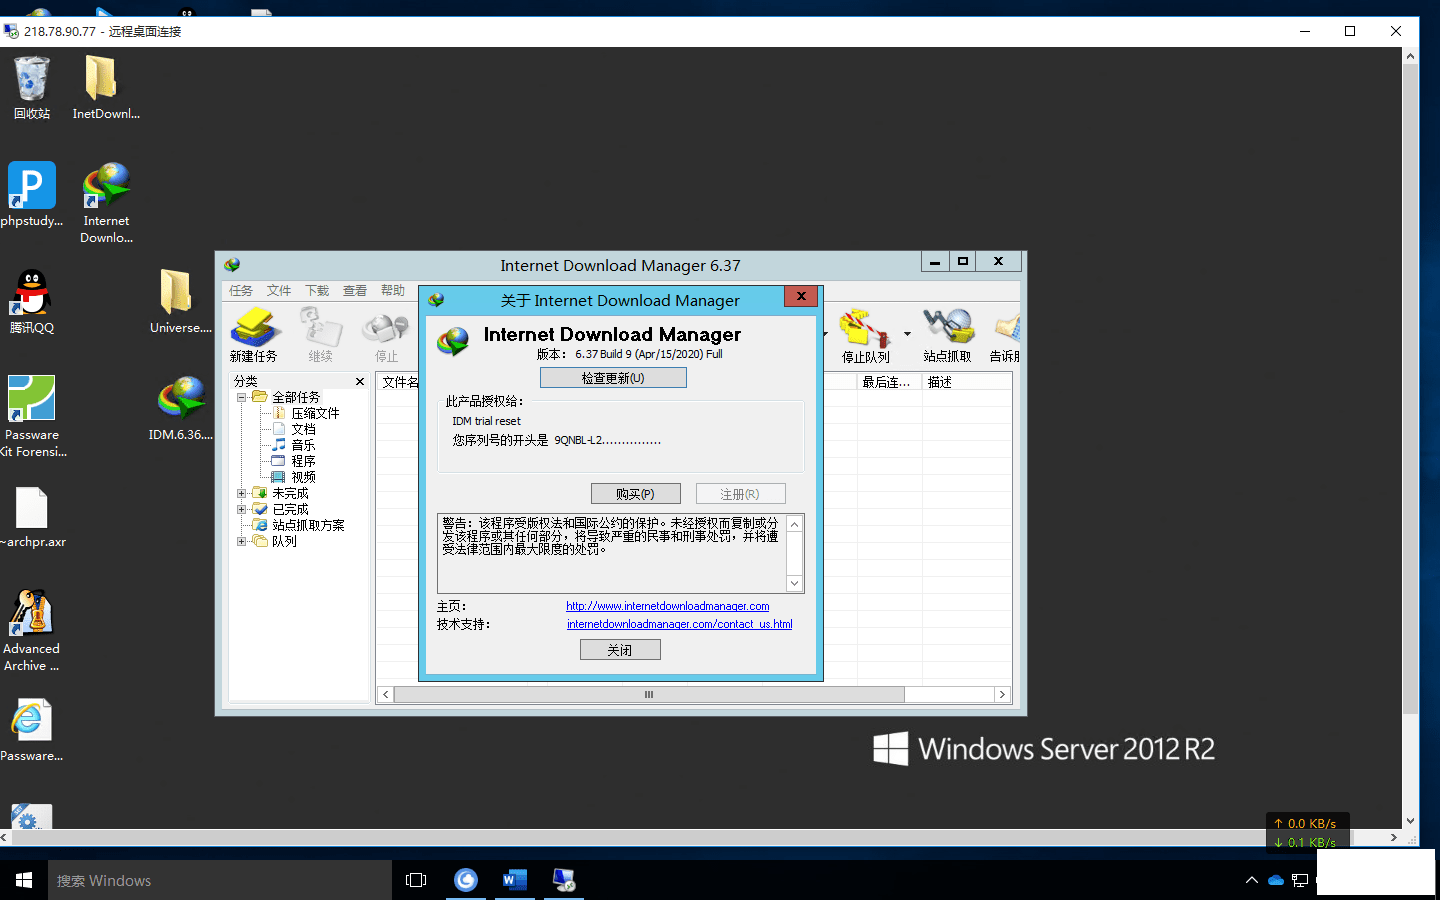This screenshot has width=1440, height=900.
Task: Open the 停止队列 dropdown arrow
Action: (x=907, y=334)
